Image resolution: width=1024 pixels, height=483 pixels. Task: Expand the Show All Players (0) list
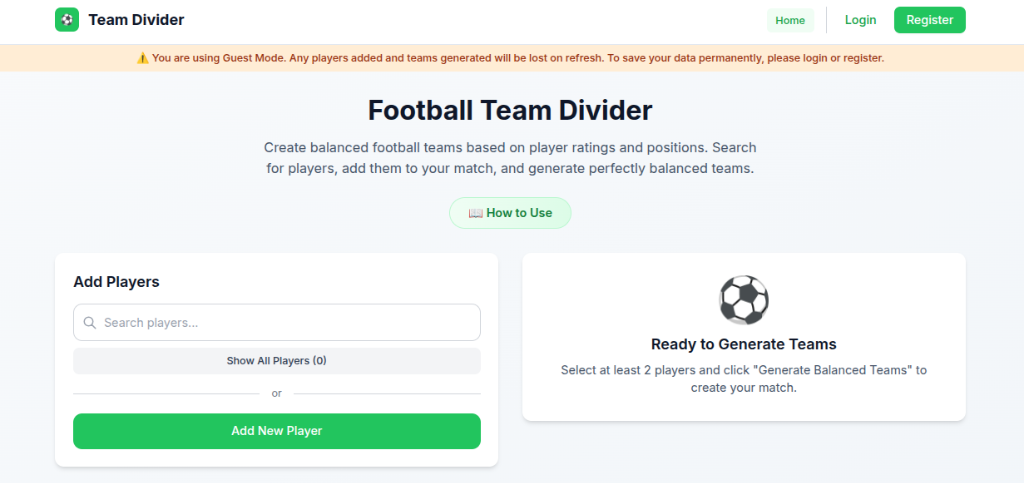[276, 361]
